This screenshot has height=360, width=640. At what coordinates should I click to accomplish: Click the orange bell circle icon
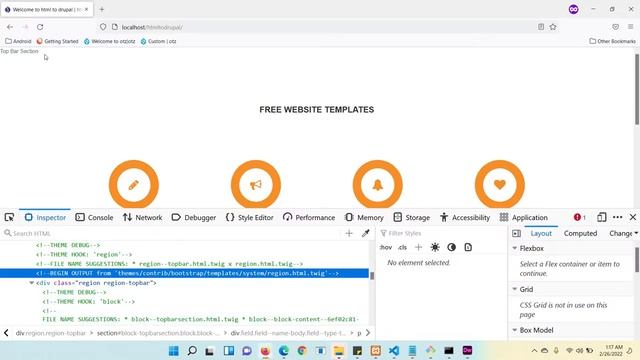[378, 185]
